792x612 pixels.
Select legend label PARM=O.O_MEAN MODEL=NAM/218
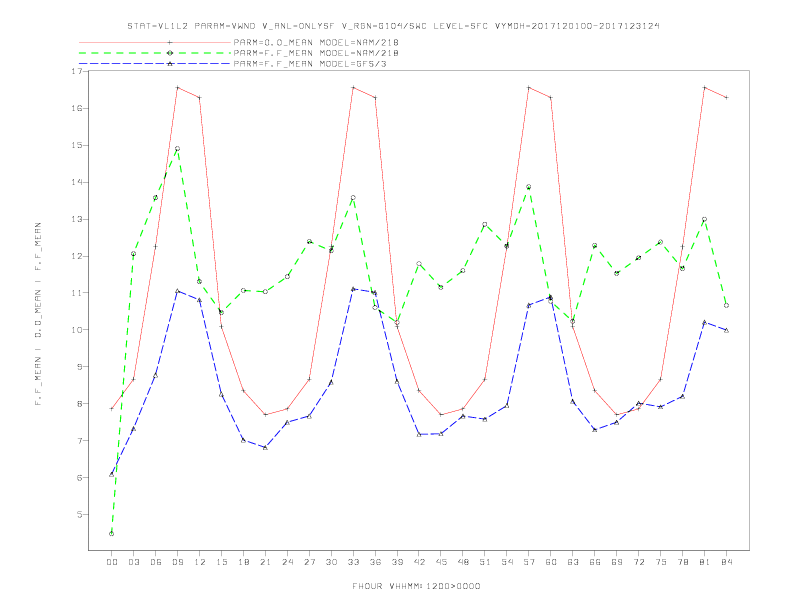(316, 42)
